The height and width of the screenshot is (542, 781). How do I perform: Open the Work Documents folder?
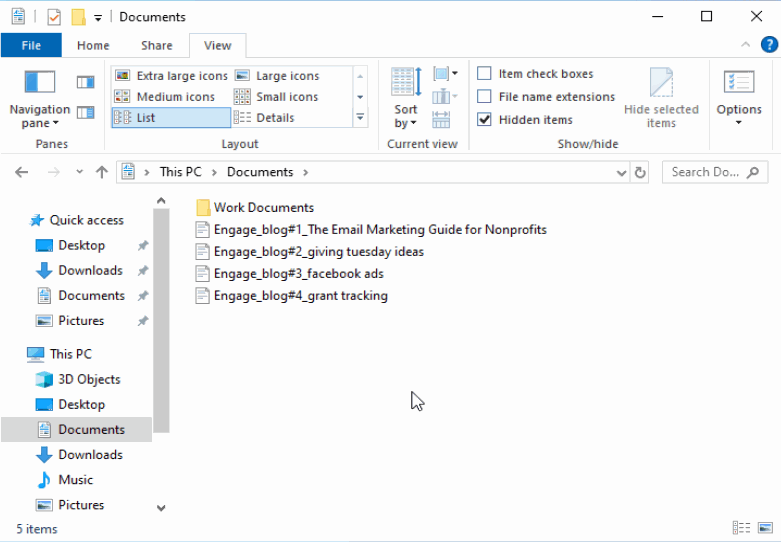coord(263,208)
